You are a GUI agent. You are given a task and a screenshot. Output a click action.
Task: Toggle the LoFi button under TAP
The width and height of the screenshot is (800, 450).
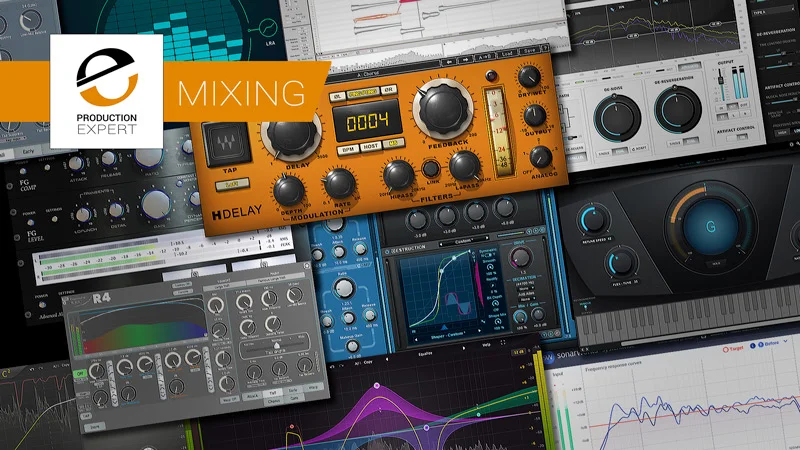point(232,184)
